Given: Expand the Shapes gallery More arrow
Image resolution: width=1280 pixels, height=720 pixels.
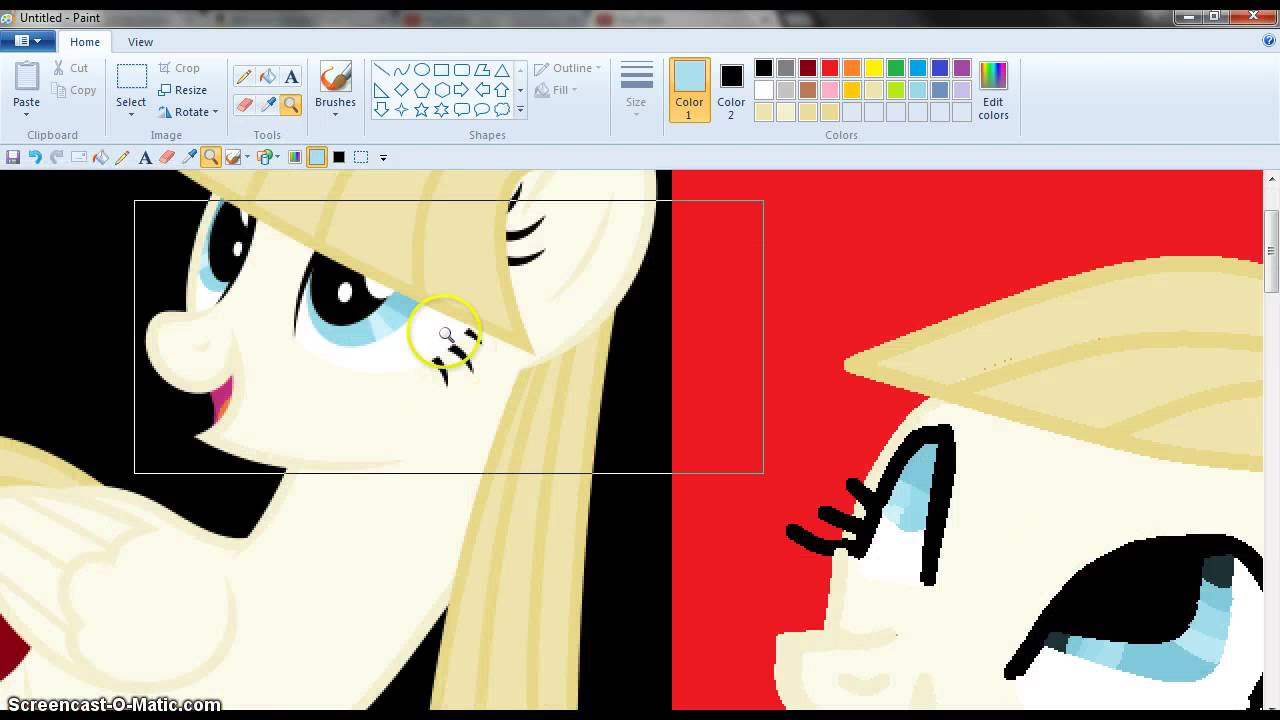Looking at the screenshot, I should (520, 110).
